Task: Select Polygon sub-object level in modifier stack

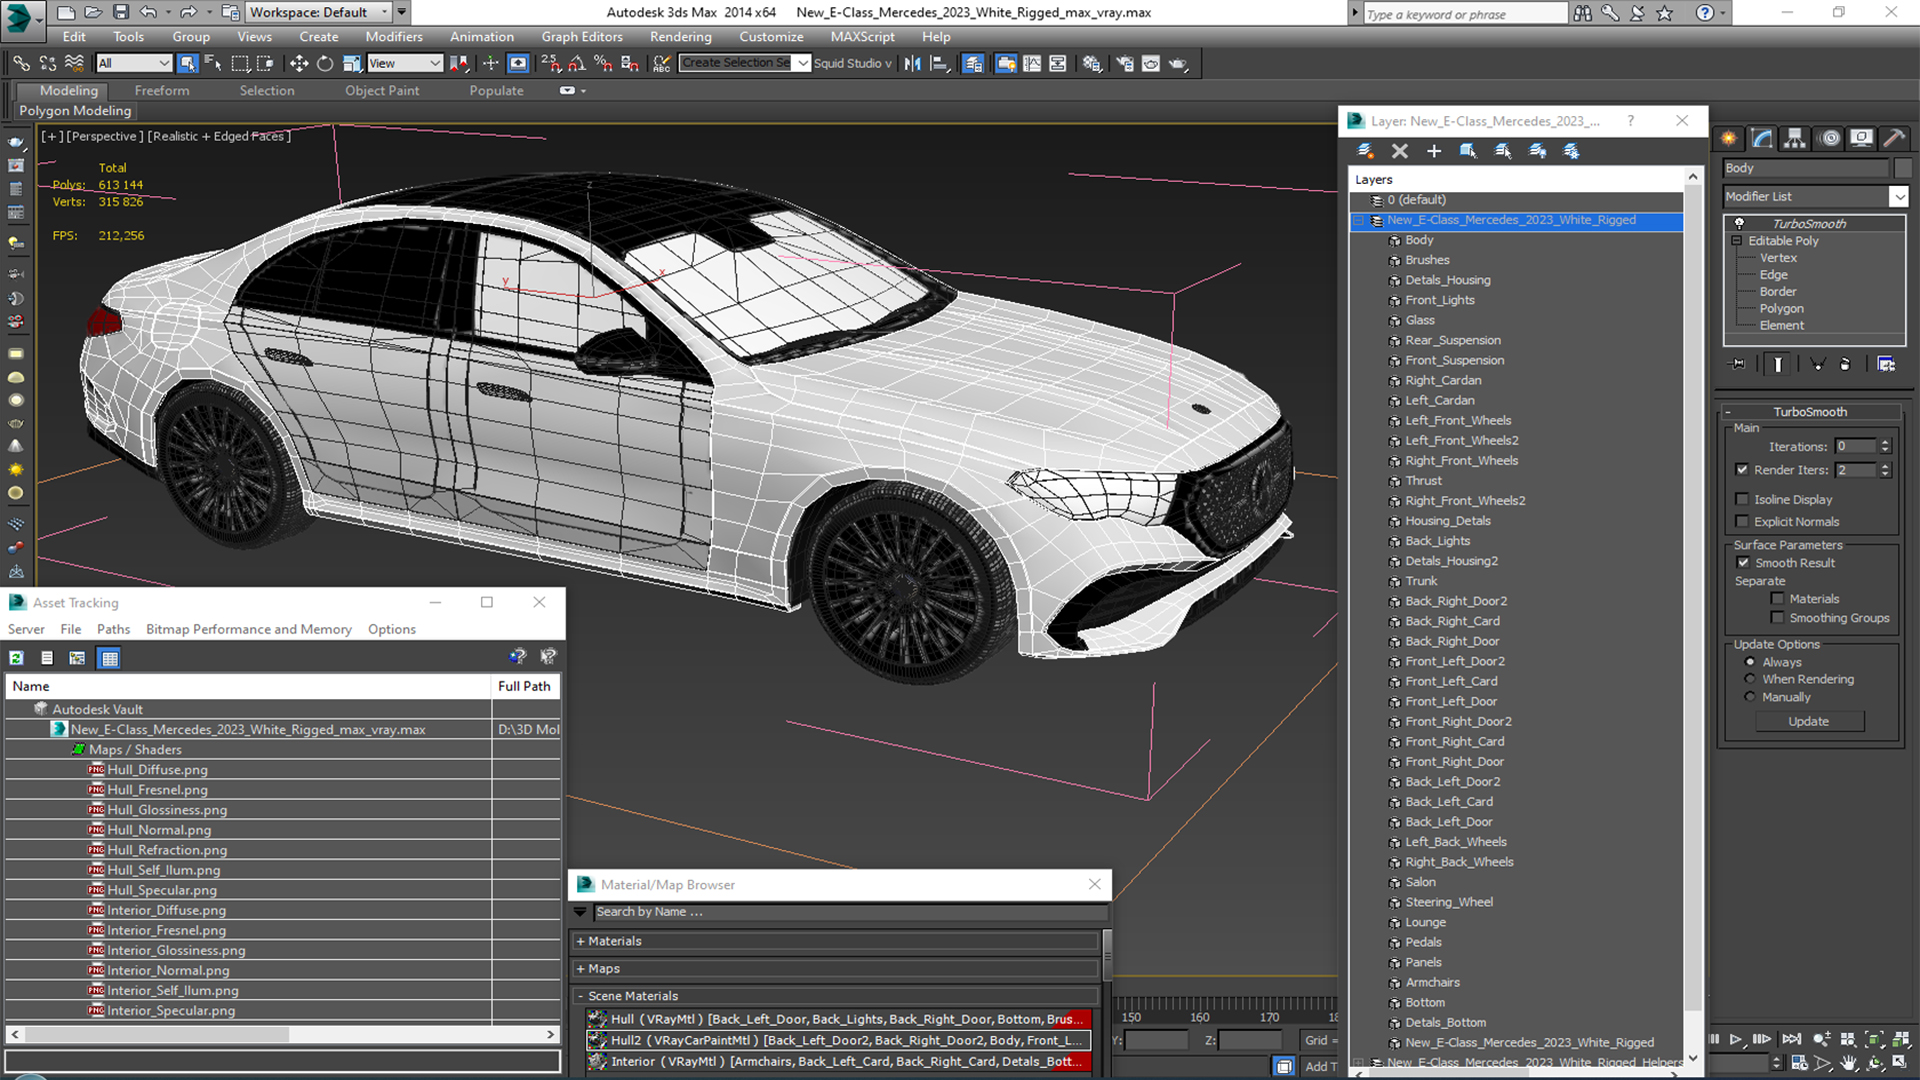Action: [1781, 309]
